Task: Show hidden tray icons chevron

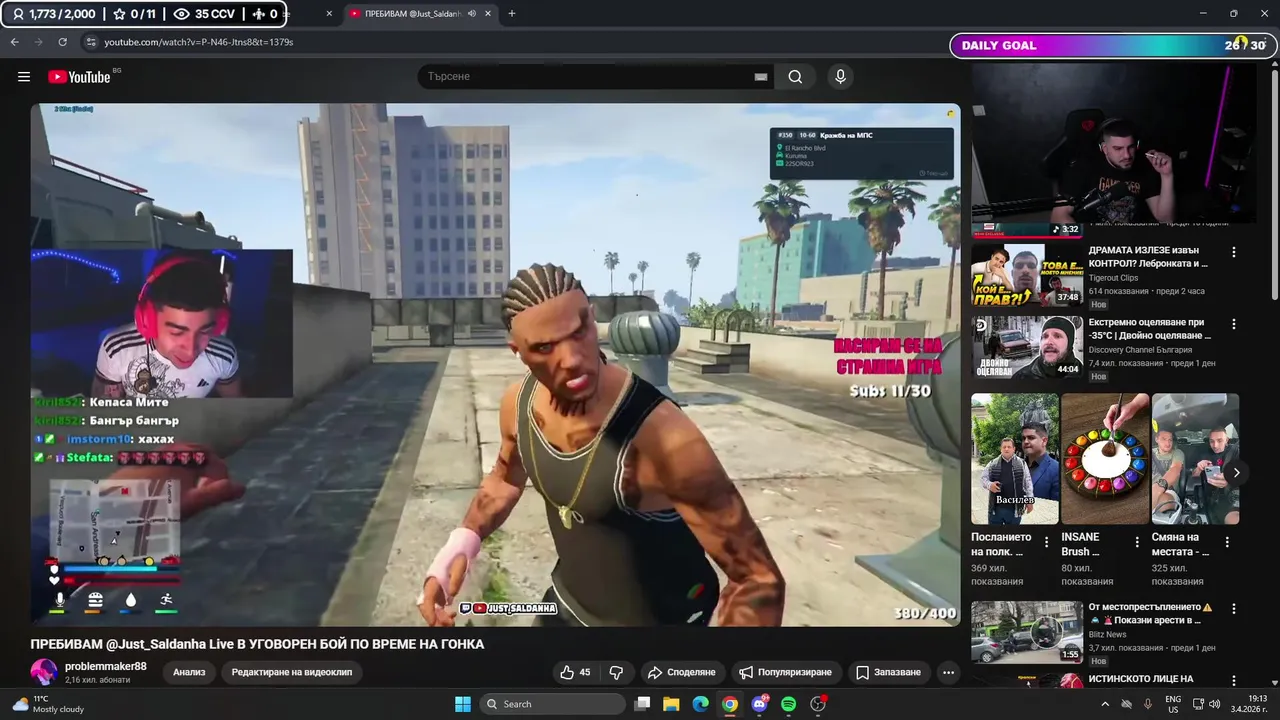Action: (x=1105, y=704)
